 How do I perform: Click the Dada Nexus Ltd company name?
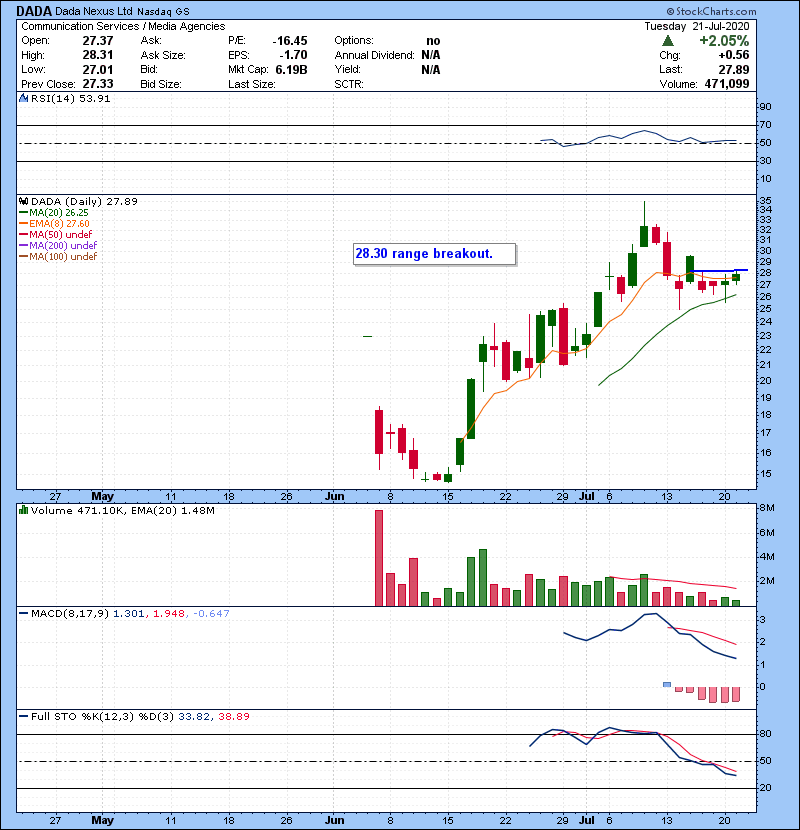click(94, 12)
